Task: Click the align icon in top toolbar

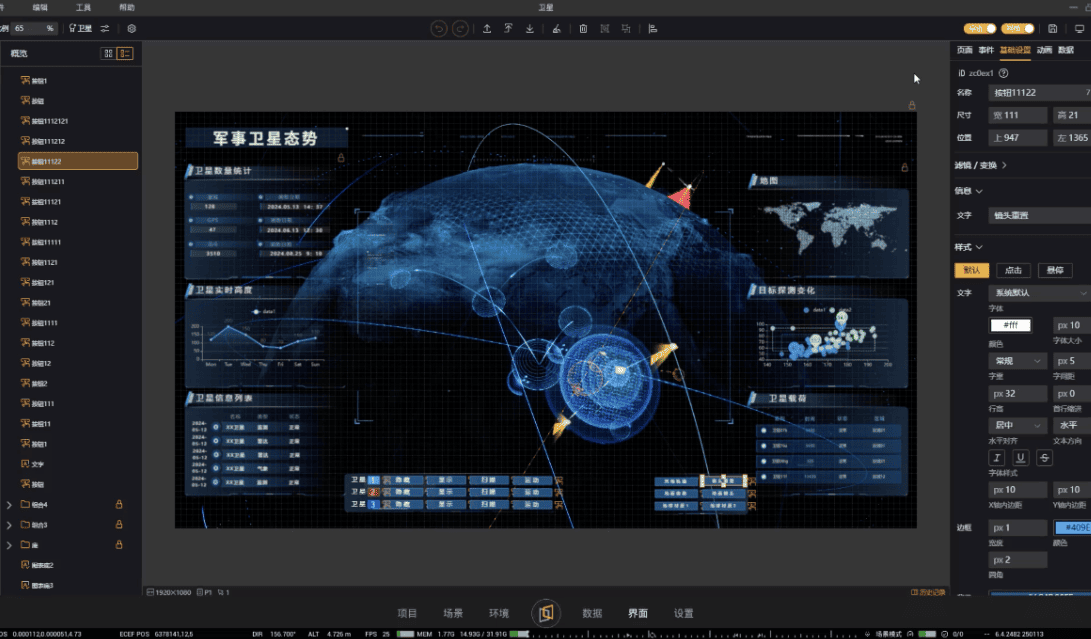Action: pyautogui.click(x=652, y=29)
